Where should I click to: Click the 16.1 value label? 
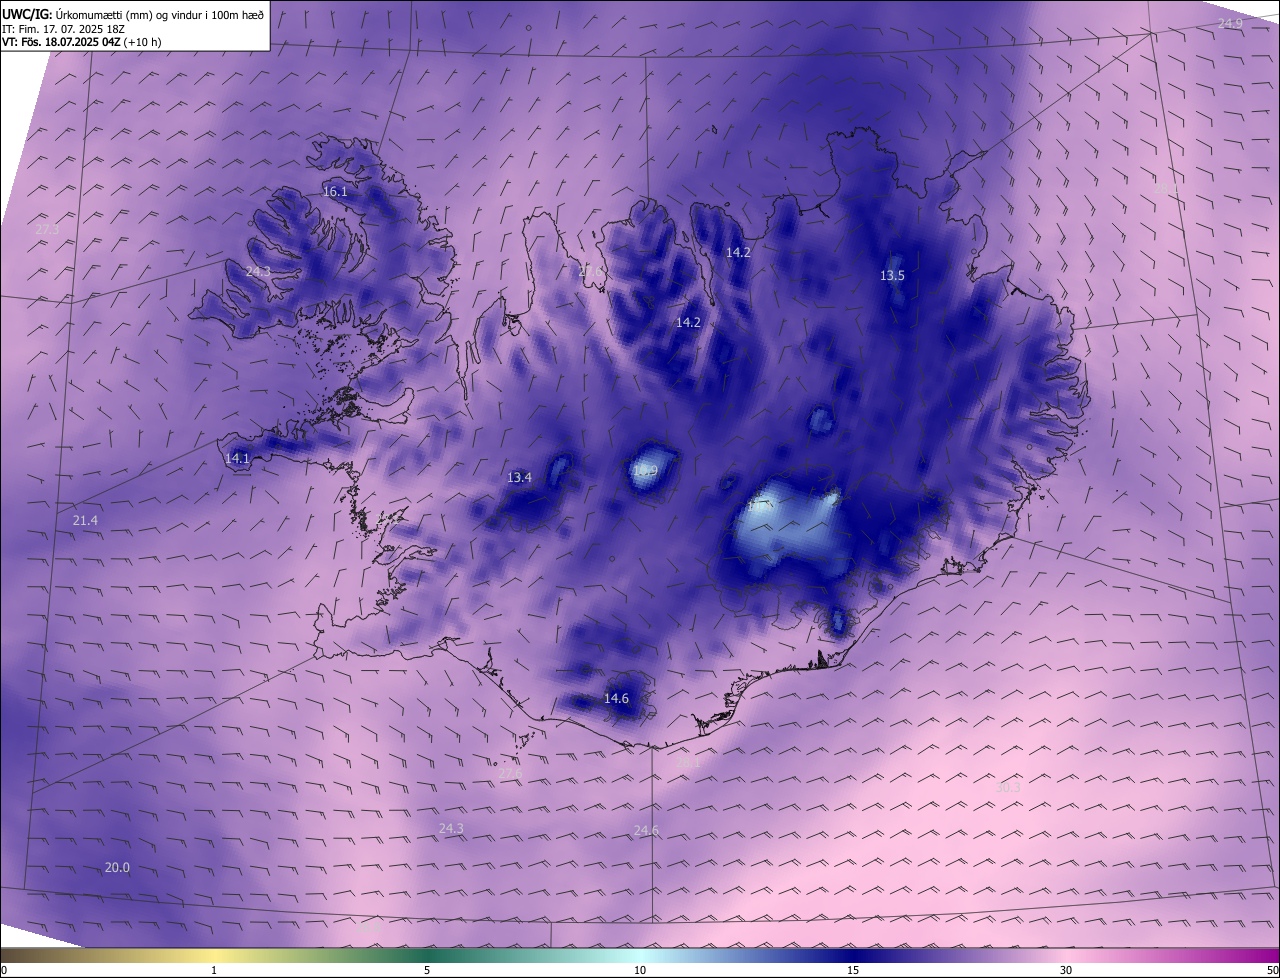pyautogui.click(x=335, y=191)
